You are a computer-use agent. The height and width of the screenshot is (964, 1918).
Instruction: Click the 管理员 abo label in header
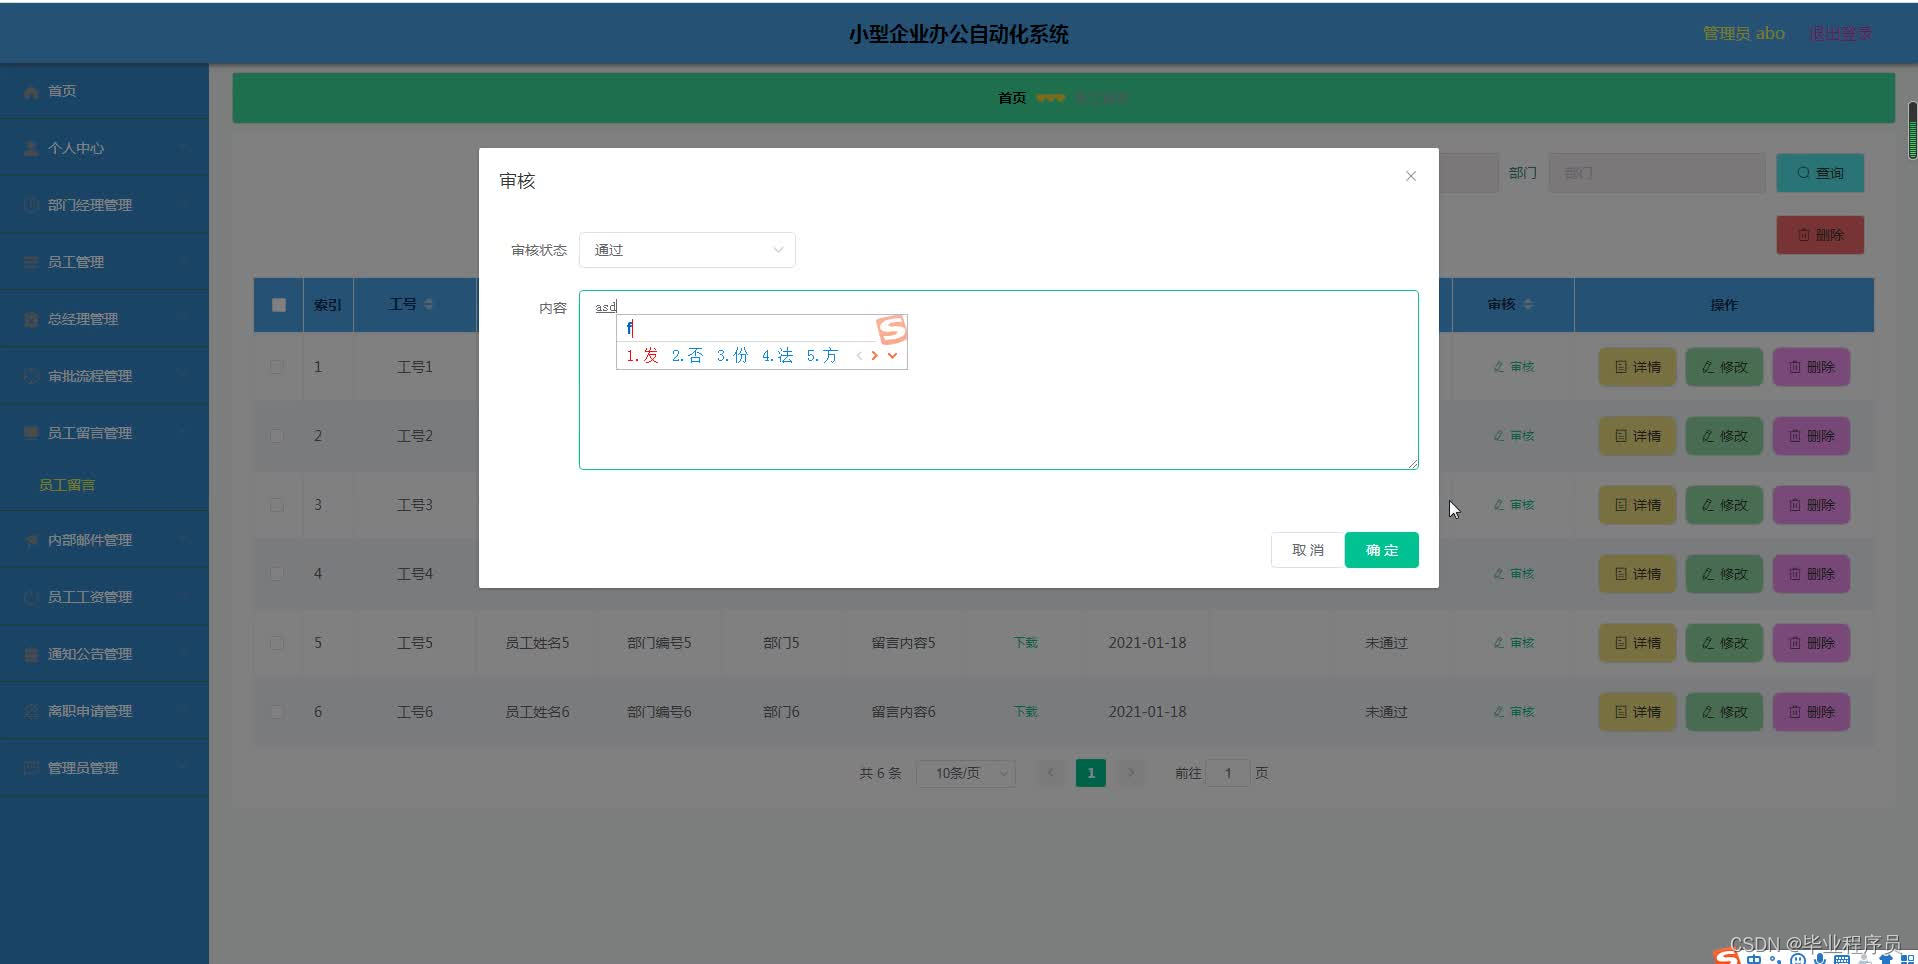click(x=1744, y=34)
